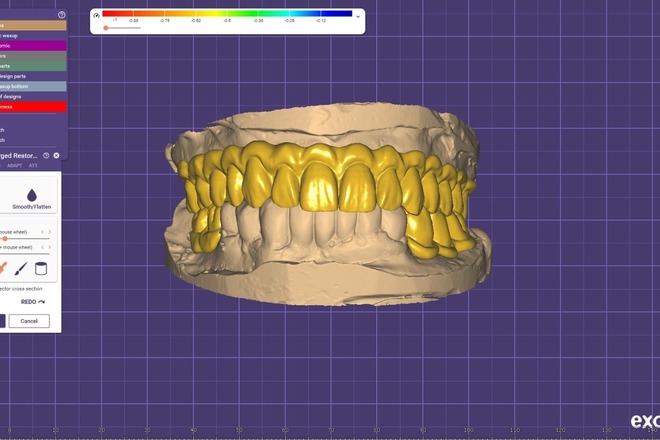Viewport: 660px width, 440px height.
Task: Switch to the ADAPT tab
Action: pos(14,165)
